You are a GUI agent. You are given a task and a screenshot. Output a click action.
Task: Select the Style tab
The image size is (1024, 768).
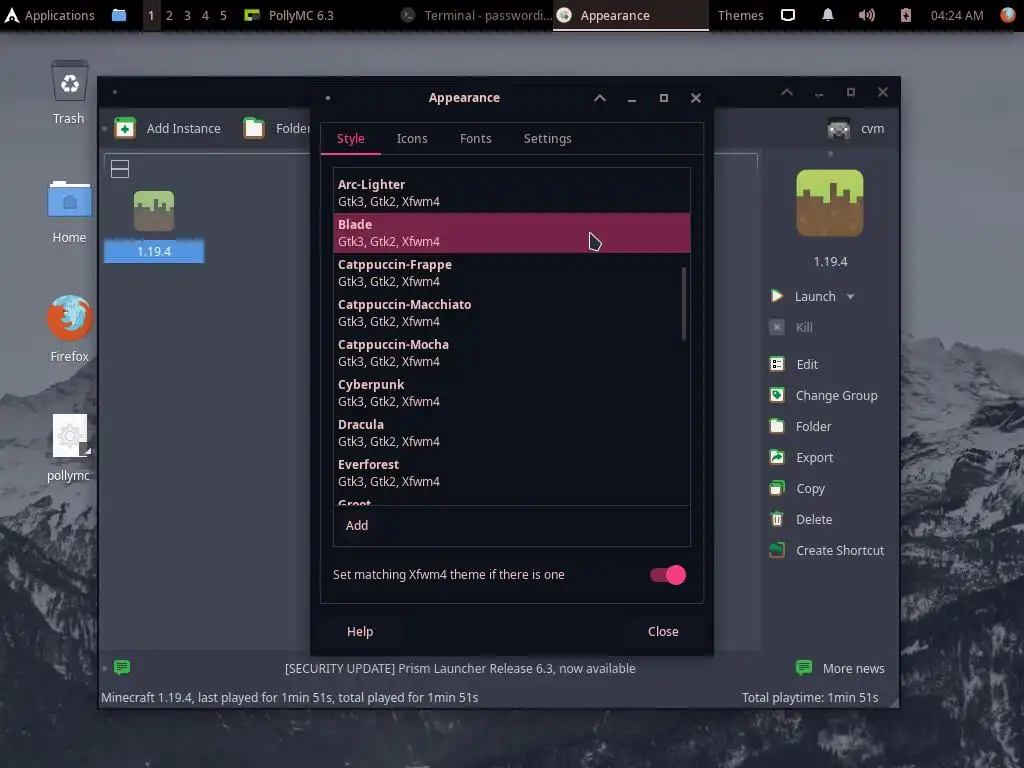(351, 138)
